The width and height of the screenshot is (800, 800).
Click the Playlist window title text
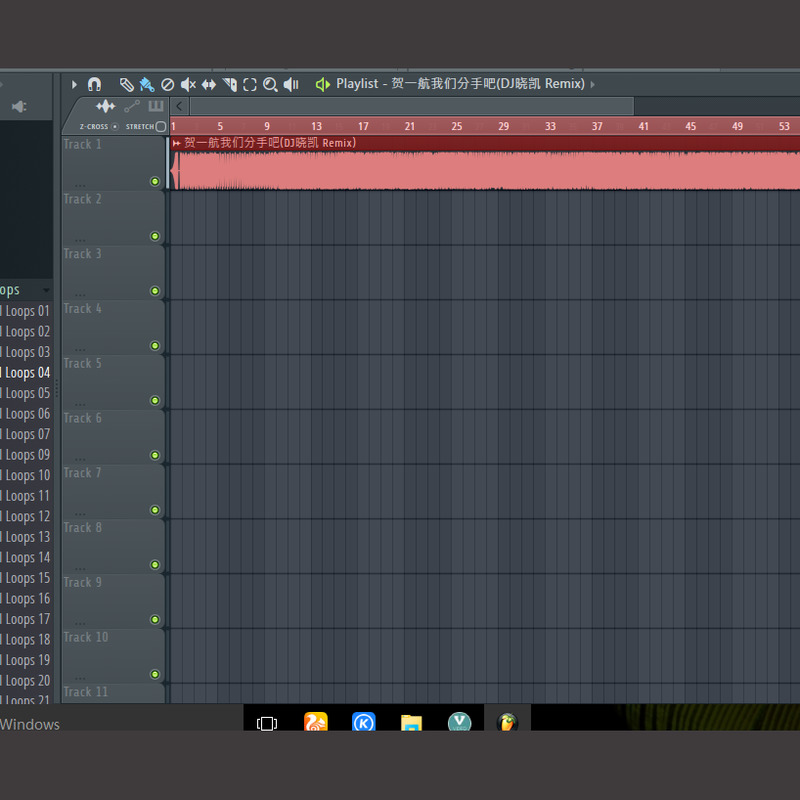pyautogui.click(x=460, y=84)
